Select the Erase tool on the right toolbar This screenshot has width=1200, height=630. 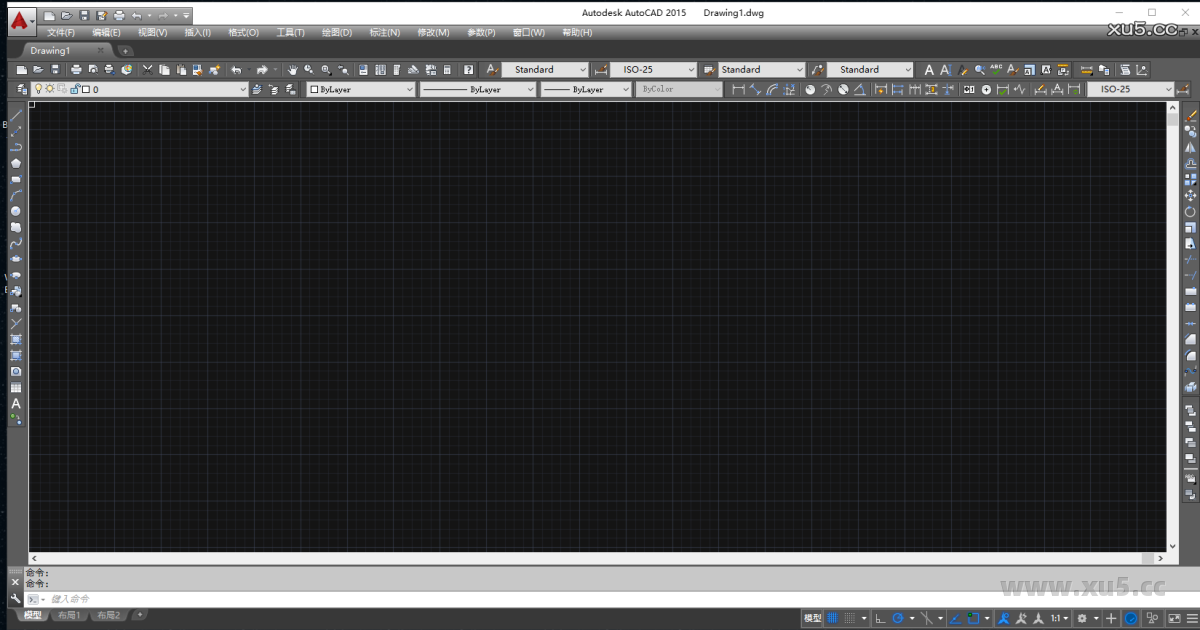[1190, 115]
